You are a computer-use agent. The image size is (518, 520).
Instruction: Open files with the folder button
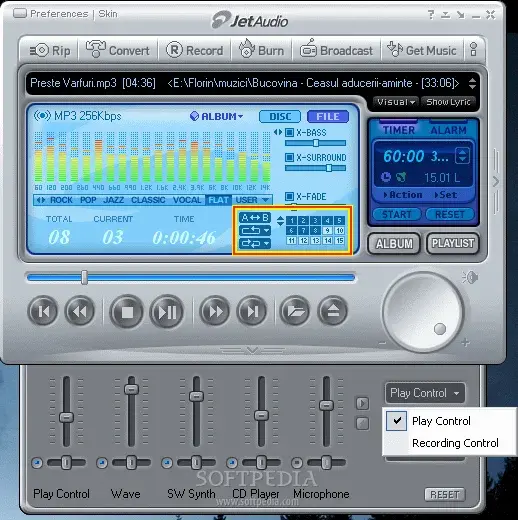tap(295, 311)
